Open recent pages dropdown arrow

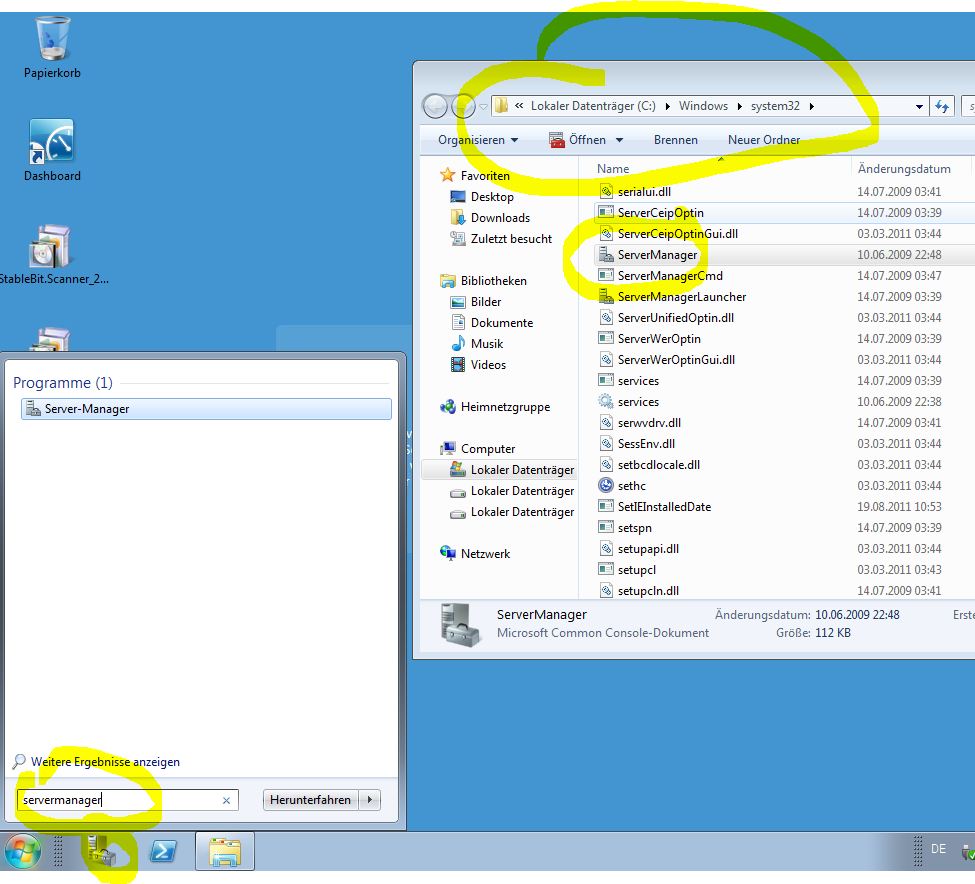pyautogui.click(x=483, y=107)
